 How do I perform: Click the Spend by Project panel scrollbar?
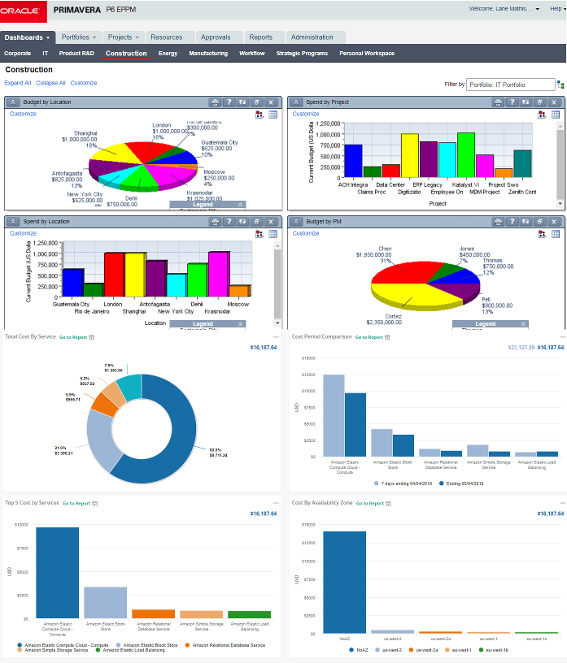(560, 165)
